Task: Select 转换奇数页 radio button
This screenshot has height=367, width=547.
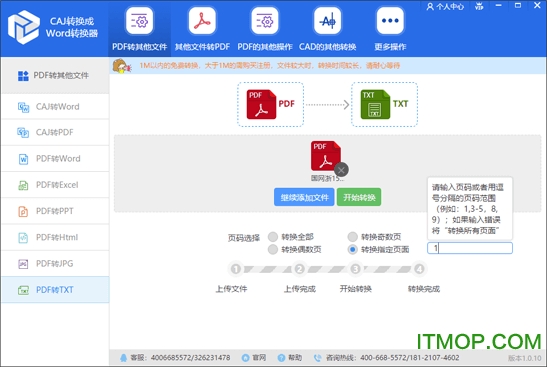Action: (353, 237)
